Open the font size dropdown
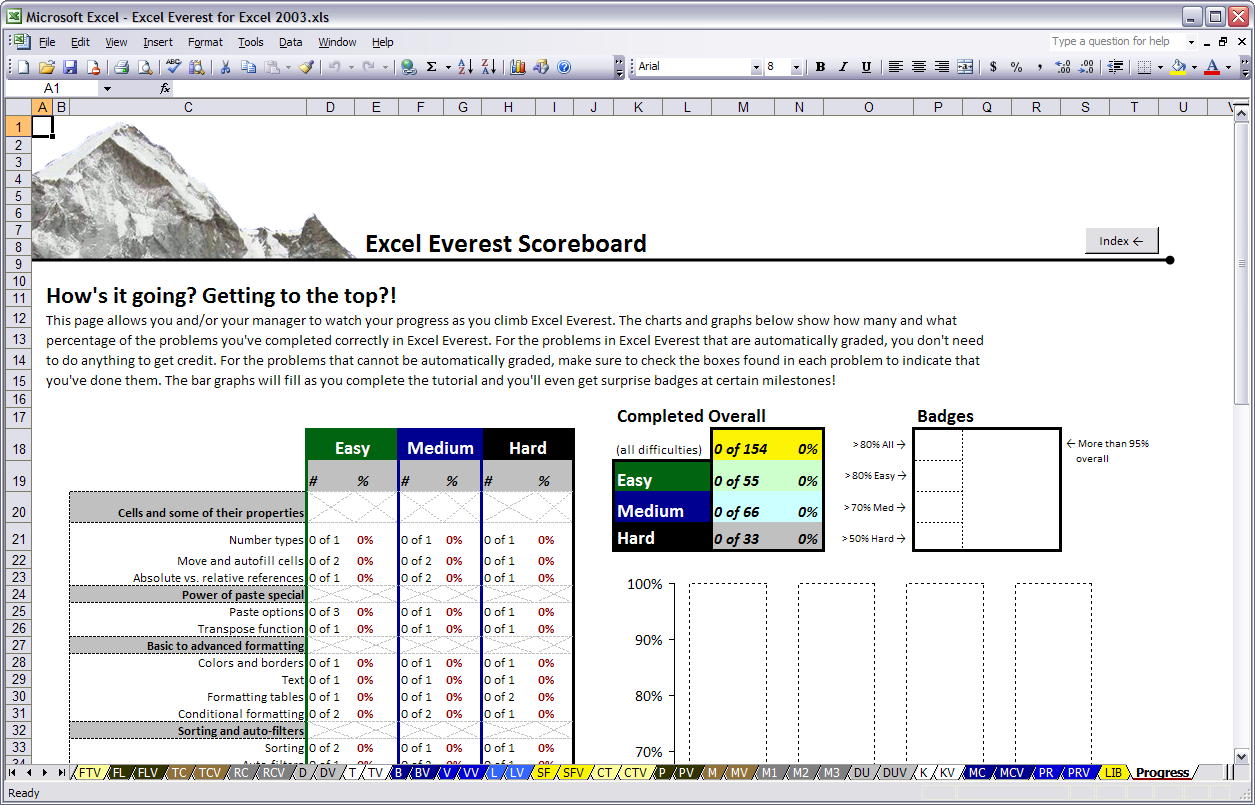 [x=797, y=67]
